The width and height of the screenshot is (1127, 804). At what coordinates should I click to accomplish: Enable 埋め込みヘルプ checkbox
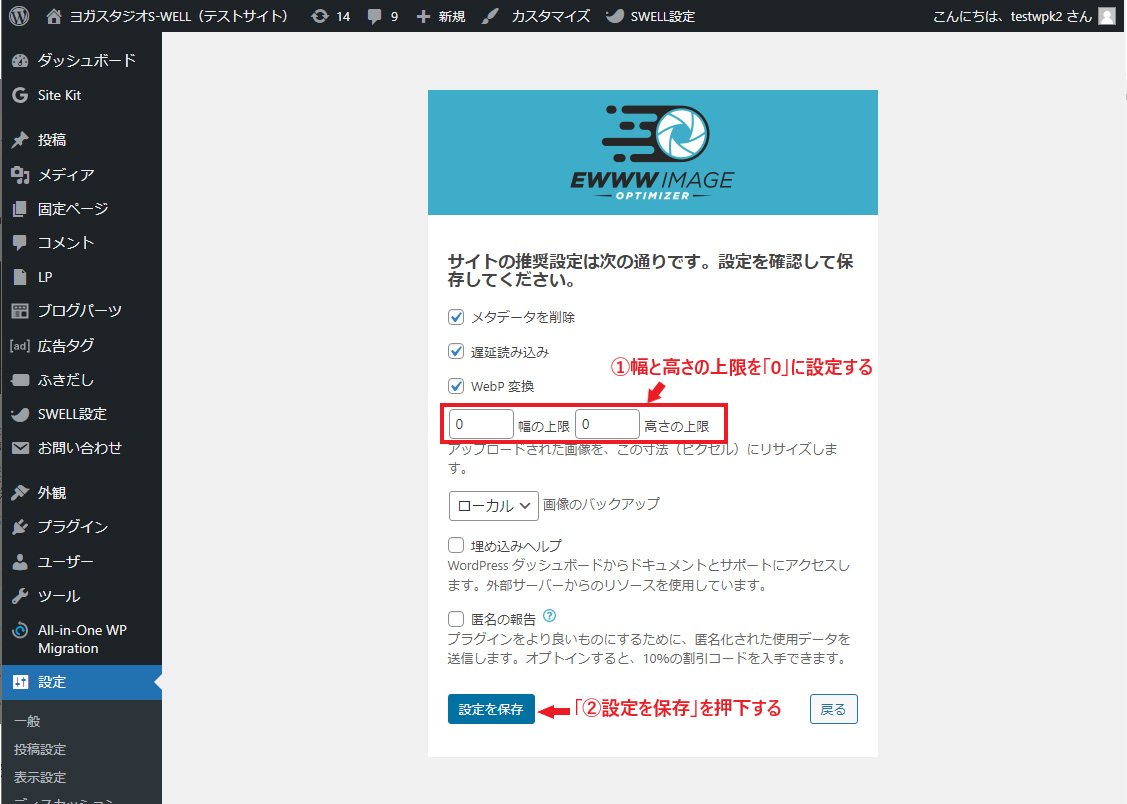coord(456,545)
